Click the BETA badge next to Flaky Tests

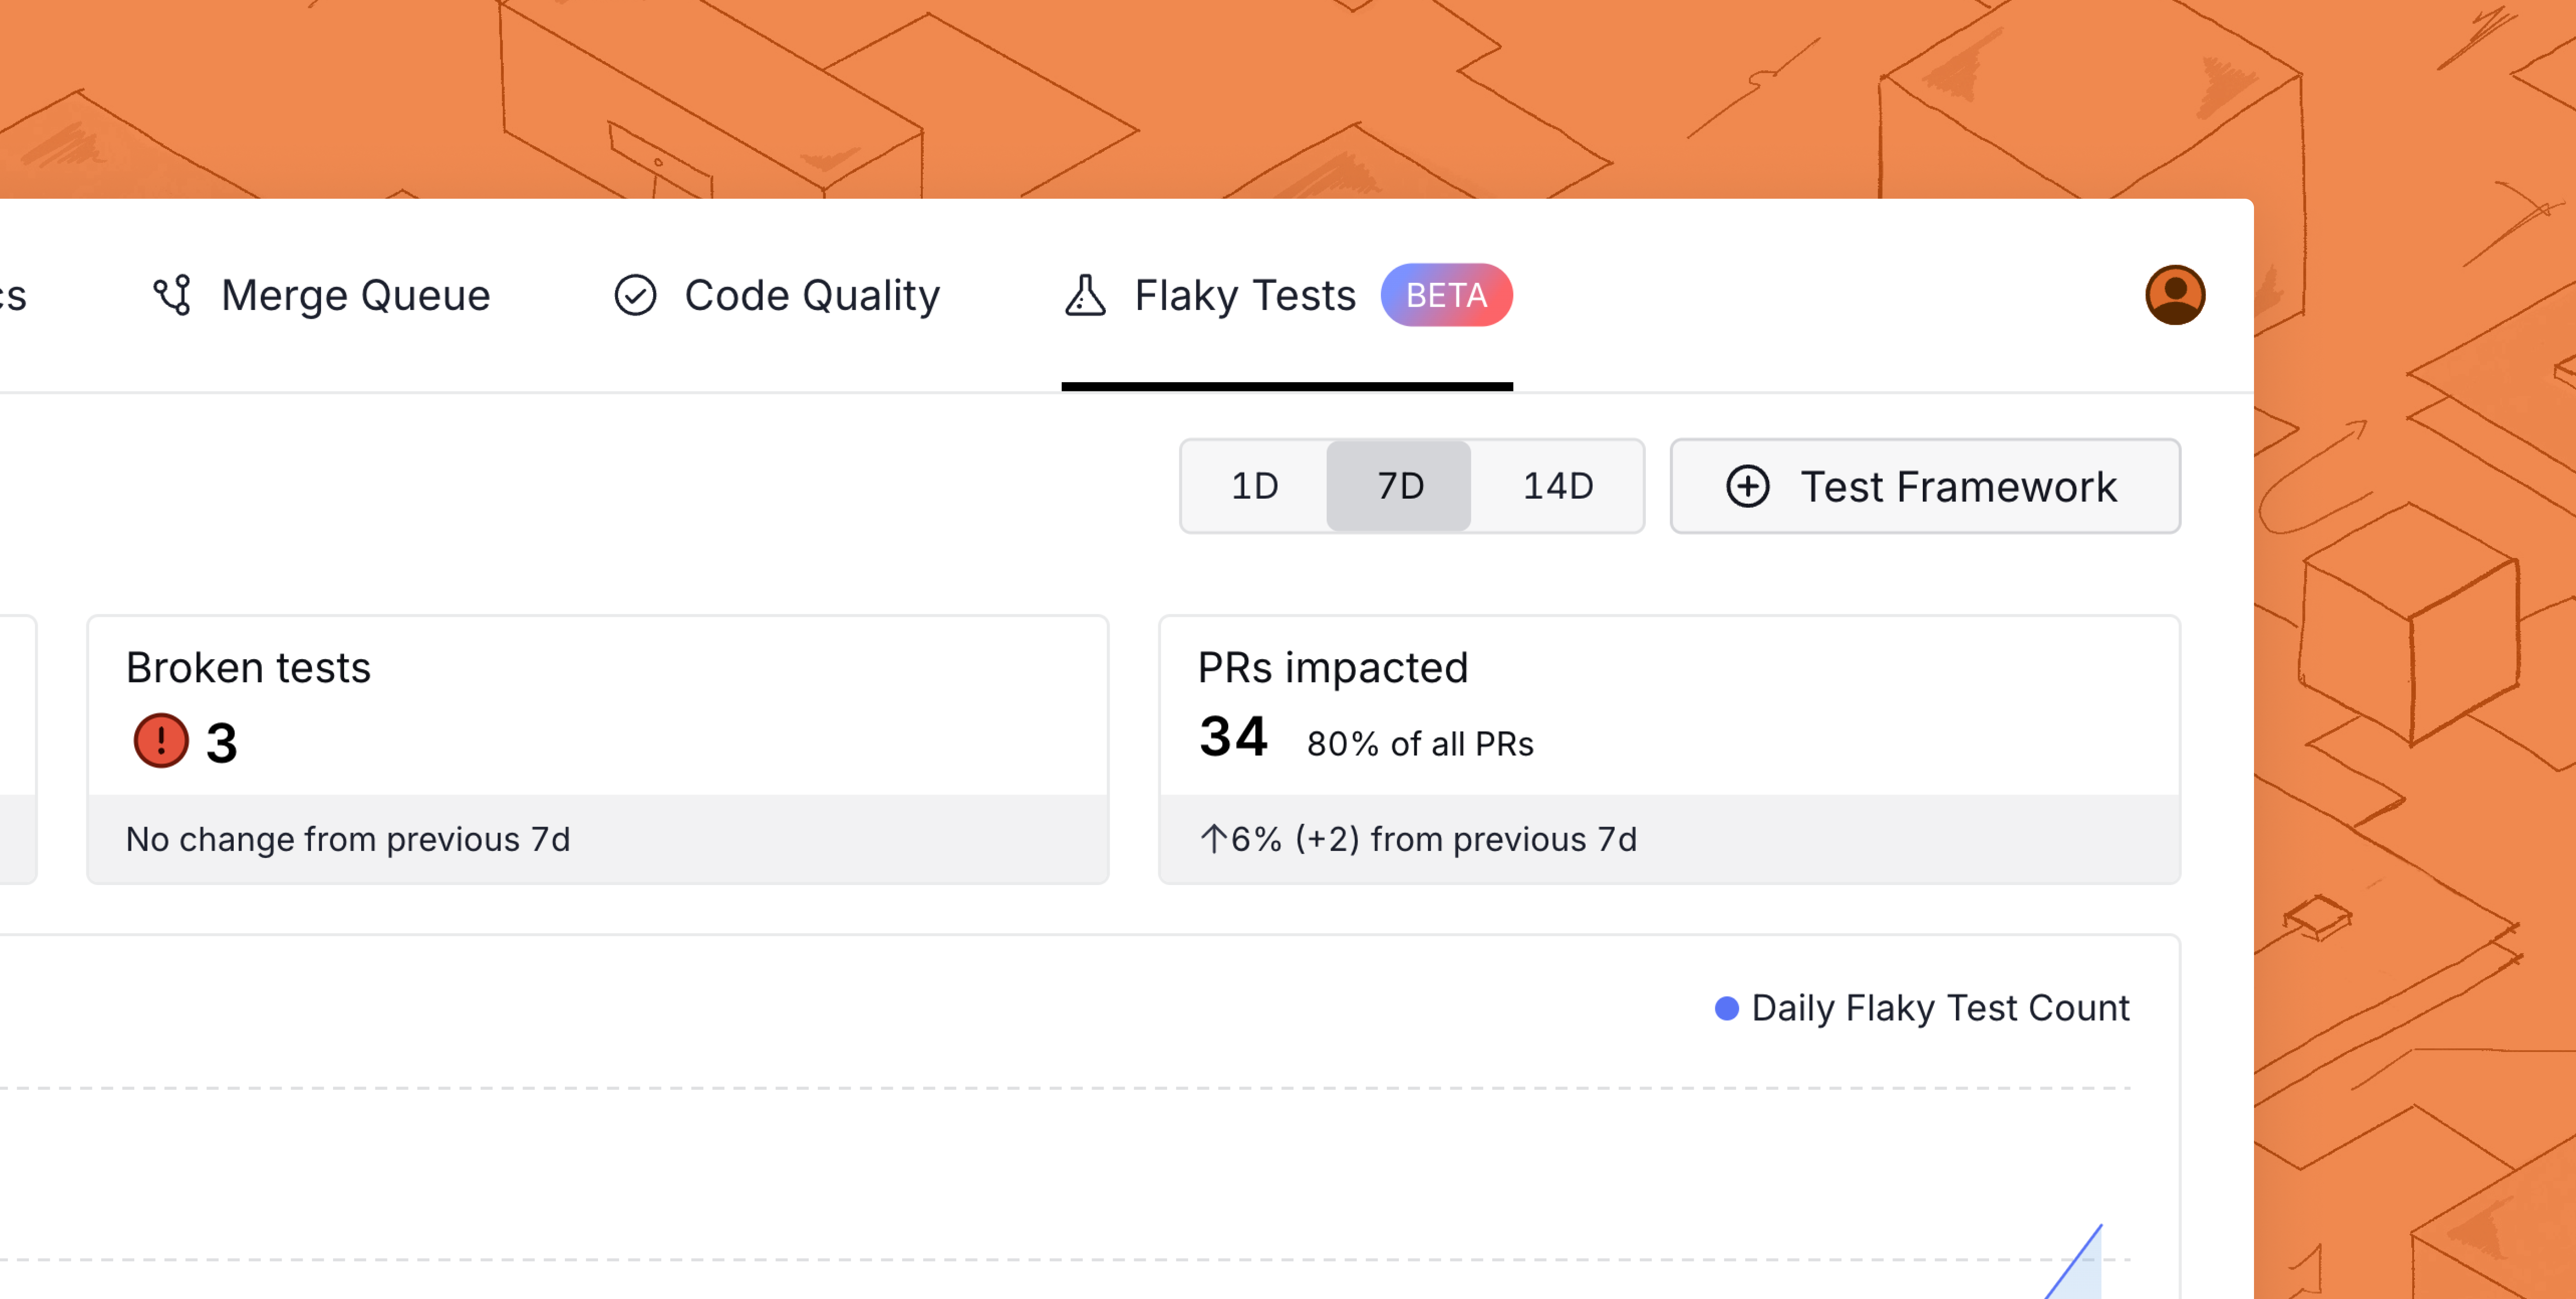click(x=1446, y=295)
